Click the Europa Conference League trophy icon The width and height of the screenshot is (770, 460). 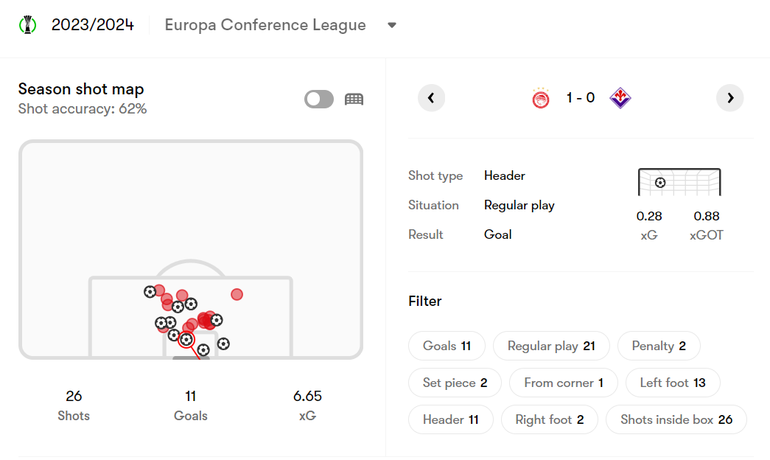coord(28,25)
